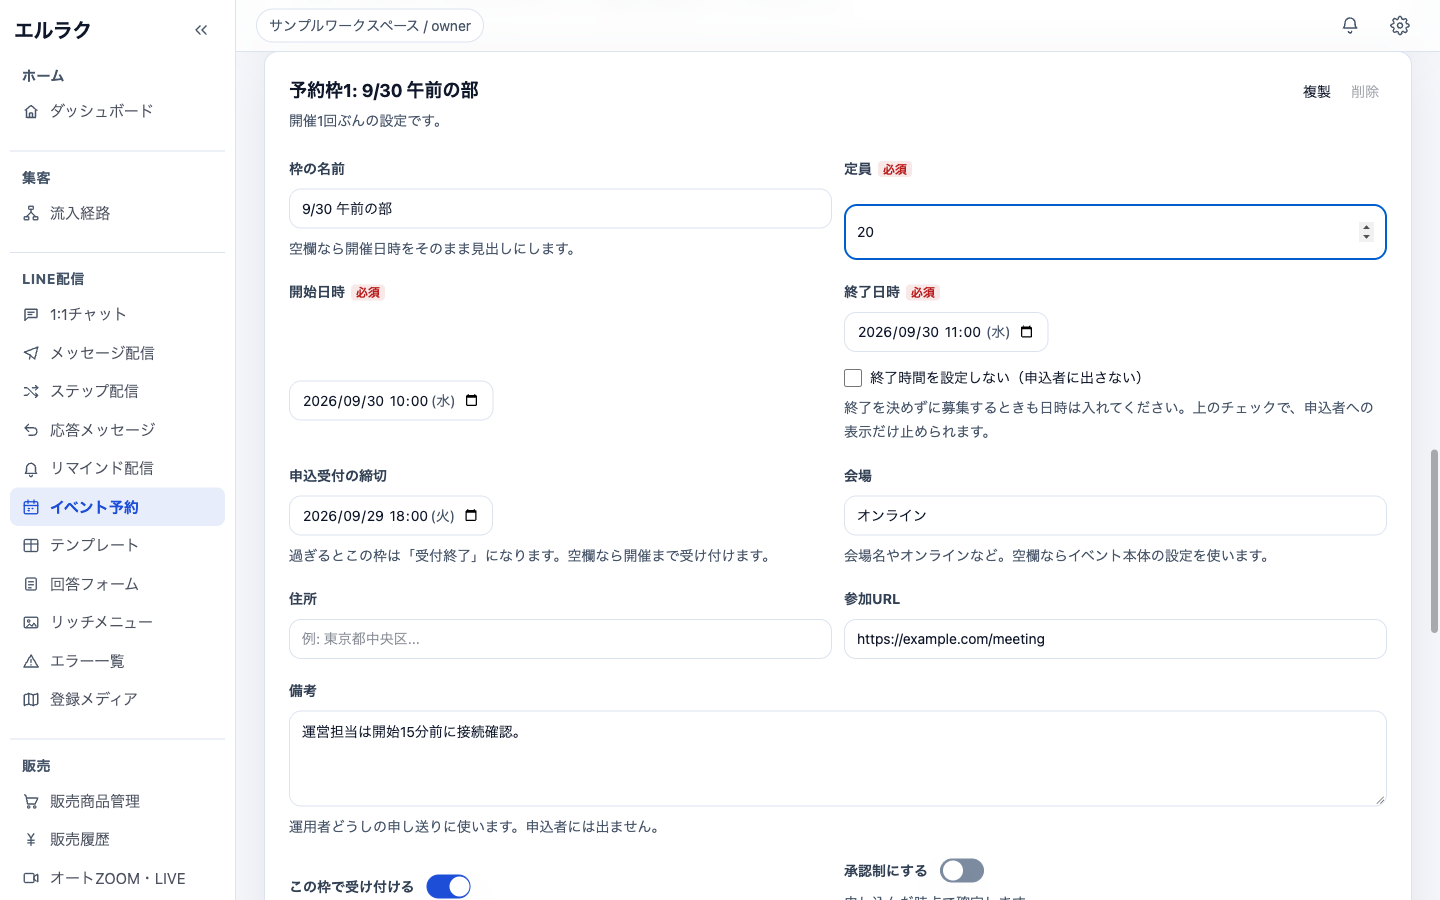Click the 回答フォーム form icon
The width and height of the screenshot is (1440, 900).
click(x=31, y=584)
